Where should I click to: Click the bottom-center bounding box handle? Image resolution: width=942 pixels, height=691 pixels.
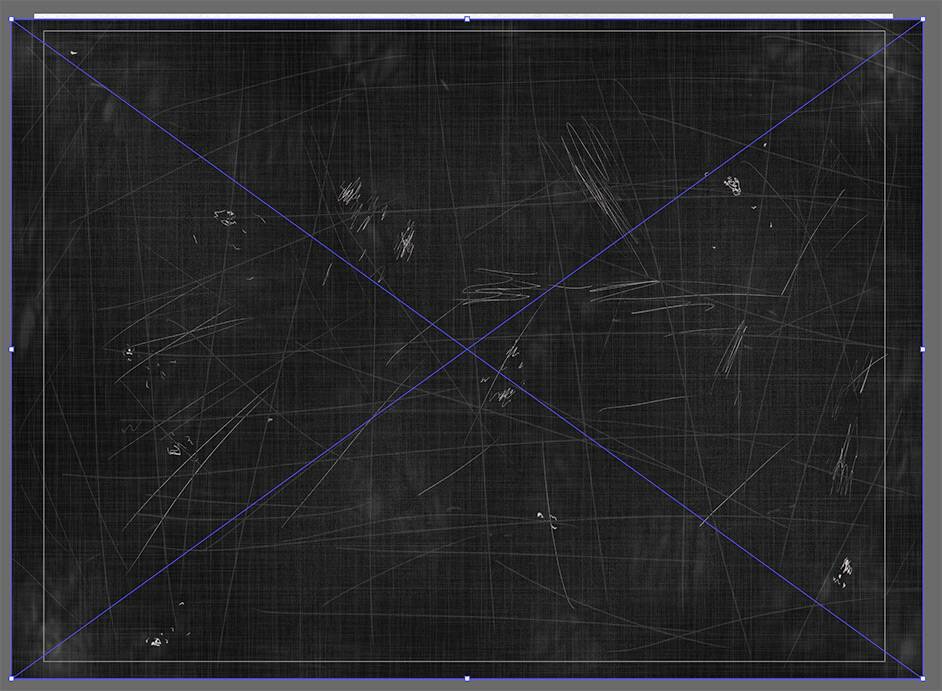[x=467, y=678]
